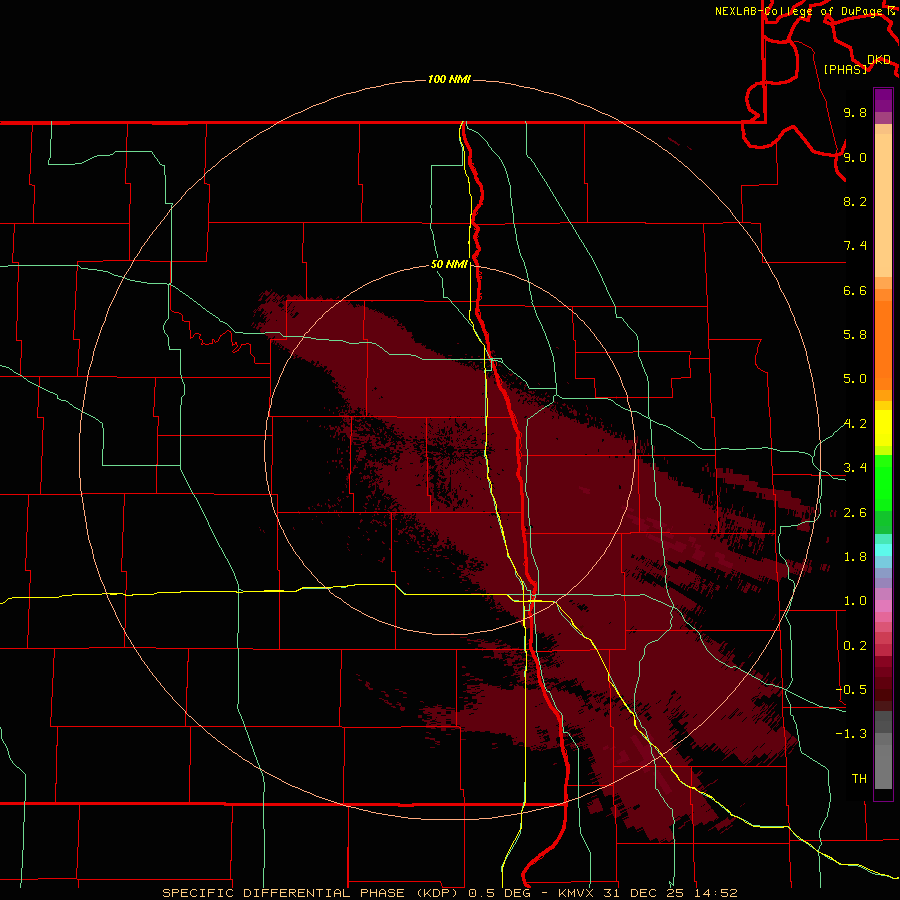Click the 9.8 value on the scale
Screen dimensions: 900x900
coord(855,112)
